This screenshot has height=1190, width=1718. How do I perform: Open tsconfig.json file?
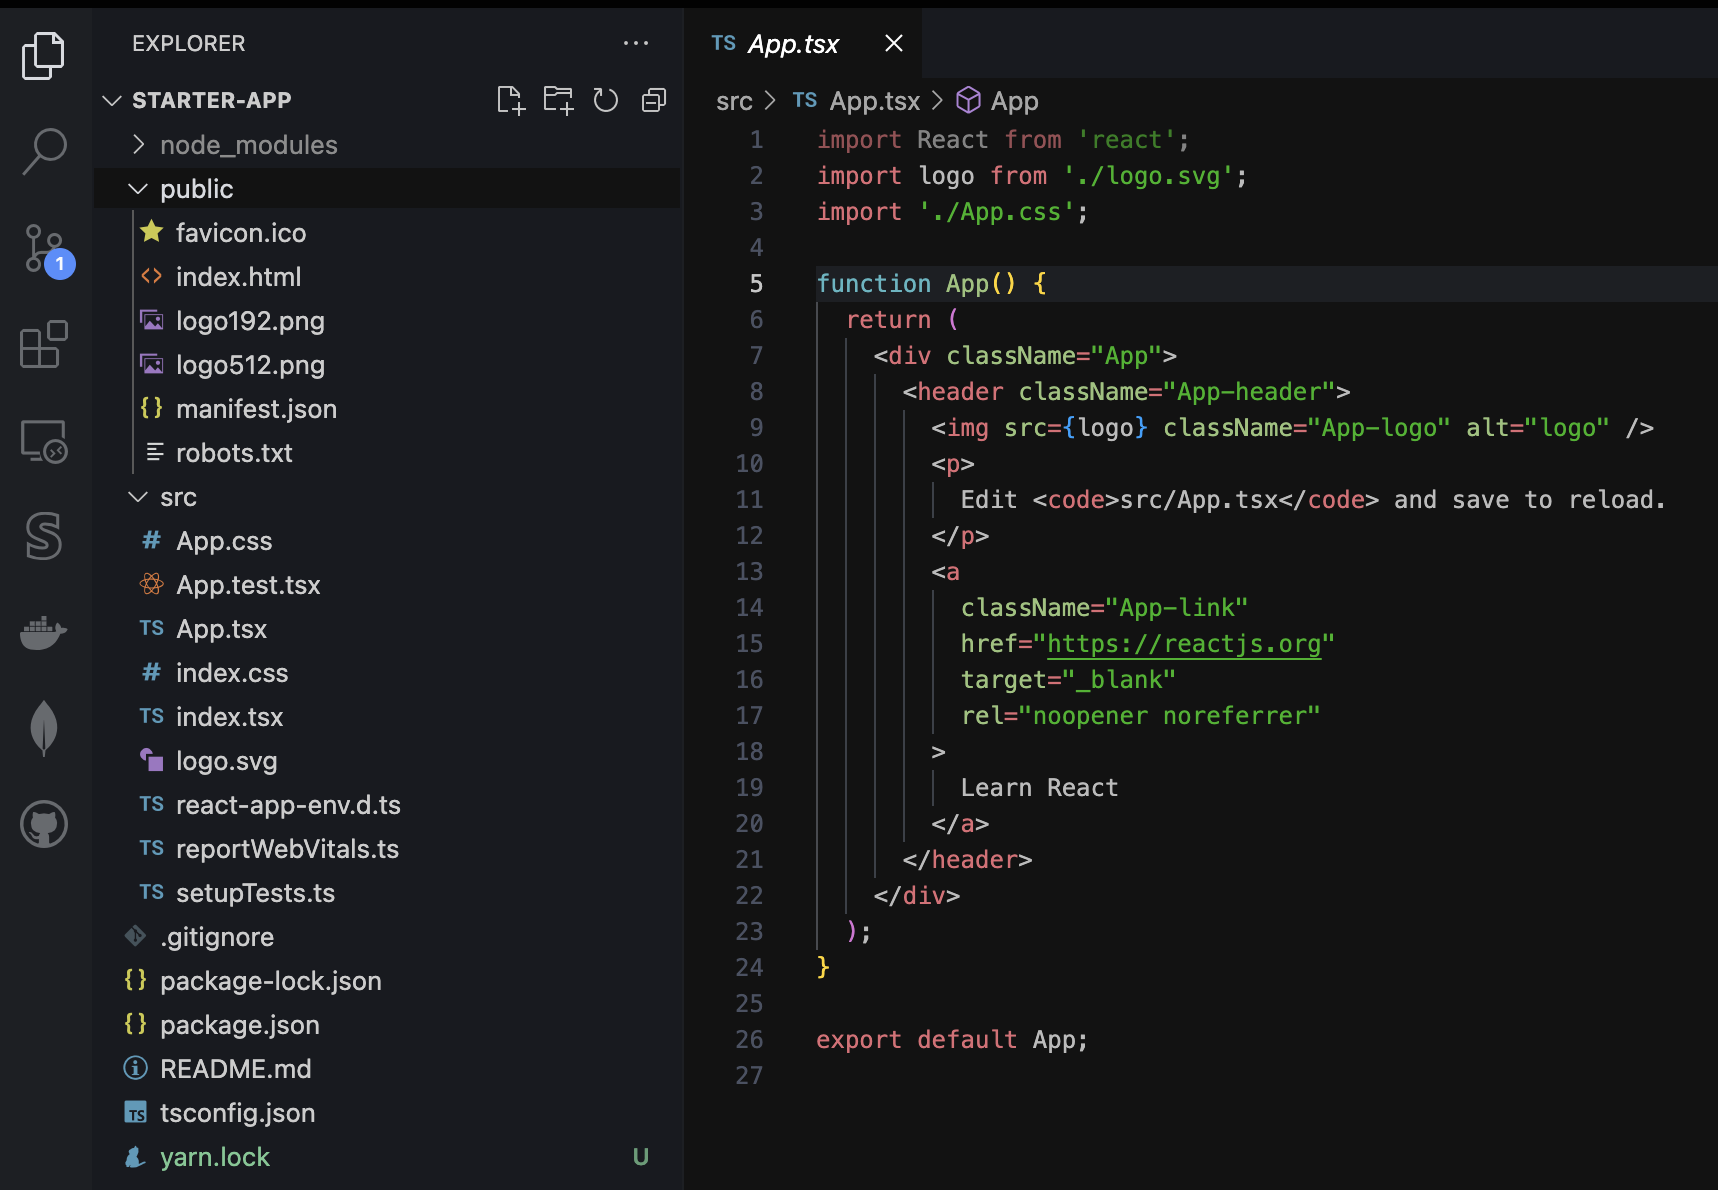click(388, 1113)
